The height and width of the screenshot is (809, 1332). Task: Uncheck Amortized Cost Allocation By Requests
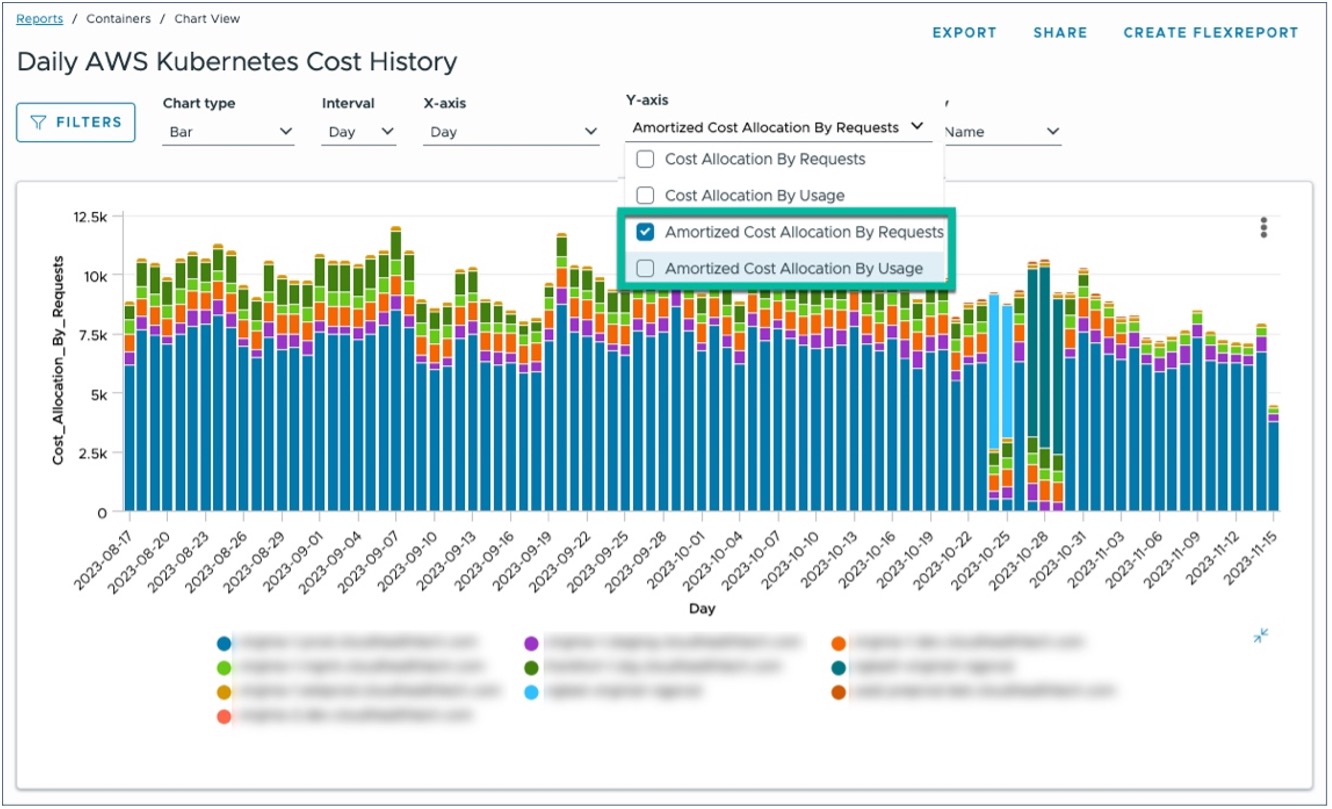coord(645,232)
